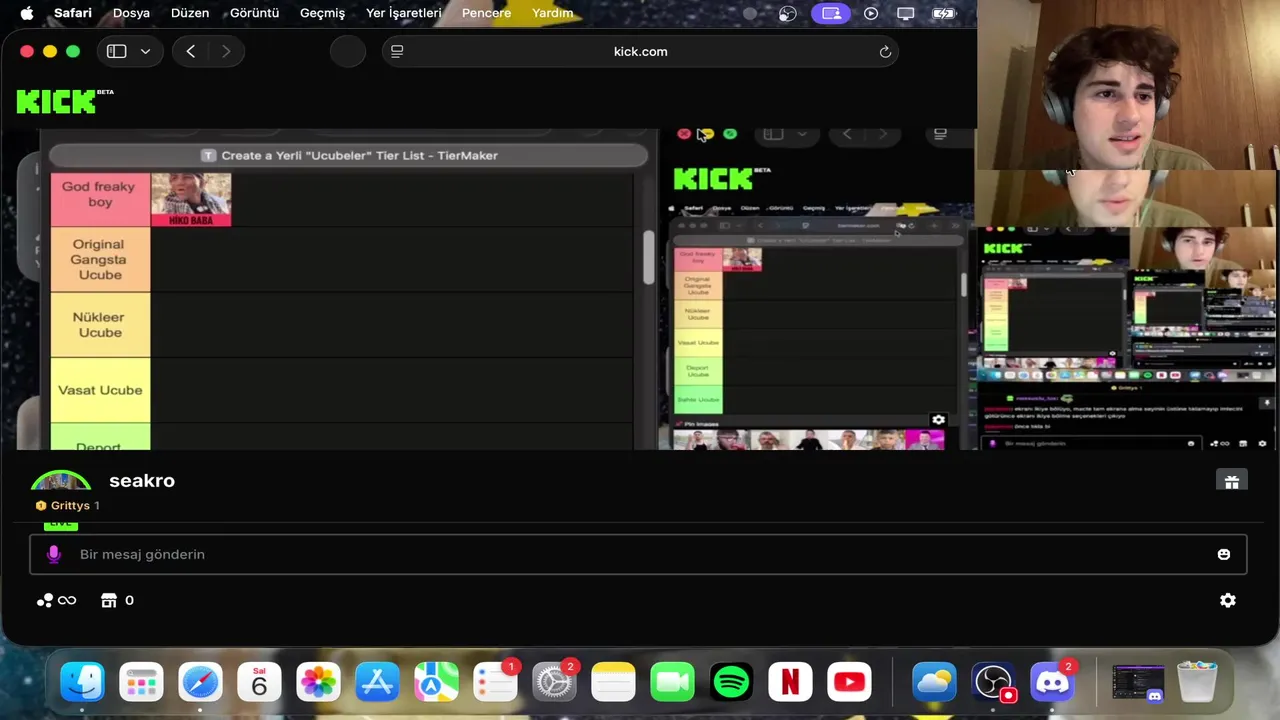
Task: Open Discord from the Dock
Action: click(1052, 683)
